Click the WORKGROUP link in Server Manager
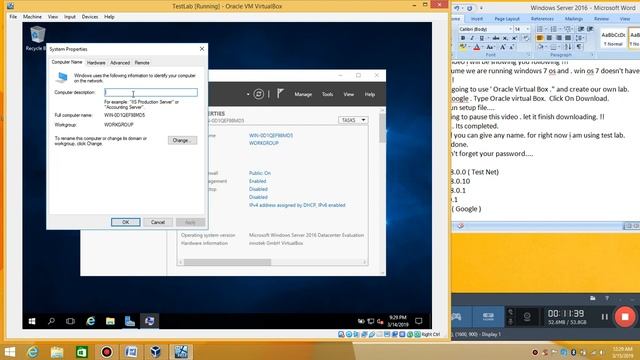 (264, 143)
